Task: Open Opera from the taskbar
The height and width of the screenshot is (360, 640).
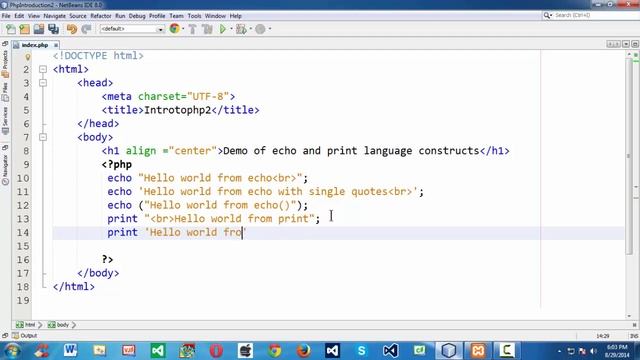Action: (216, 351)
